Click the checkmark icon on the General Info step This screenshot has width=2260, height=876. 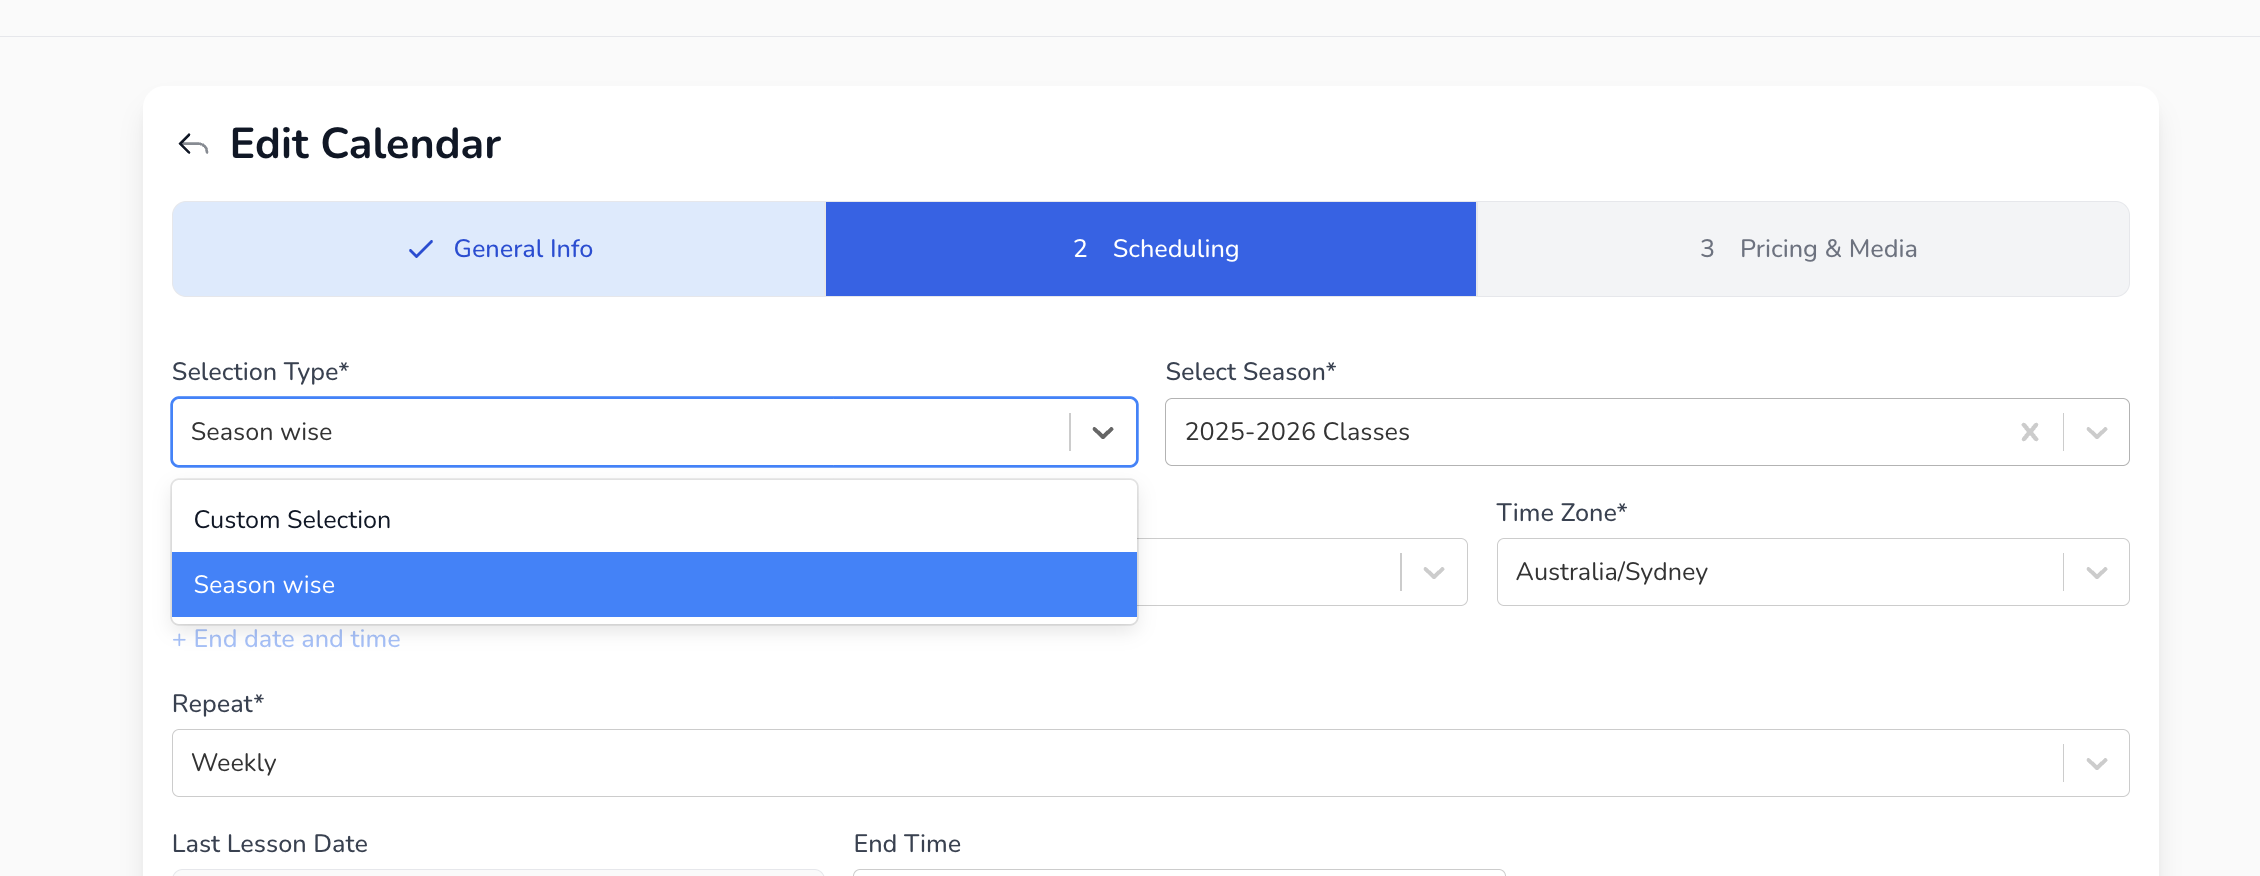(x=421, y=249)
